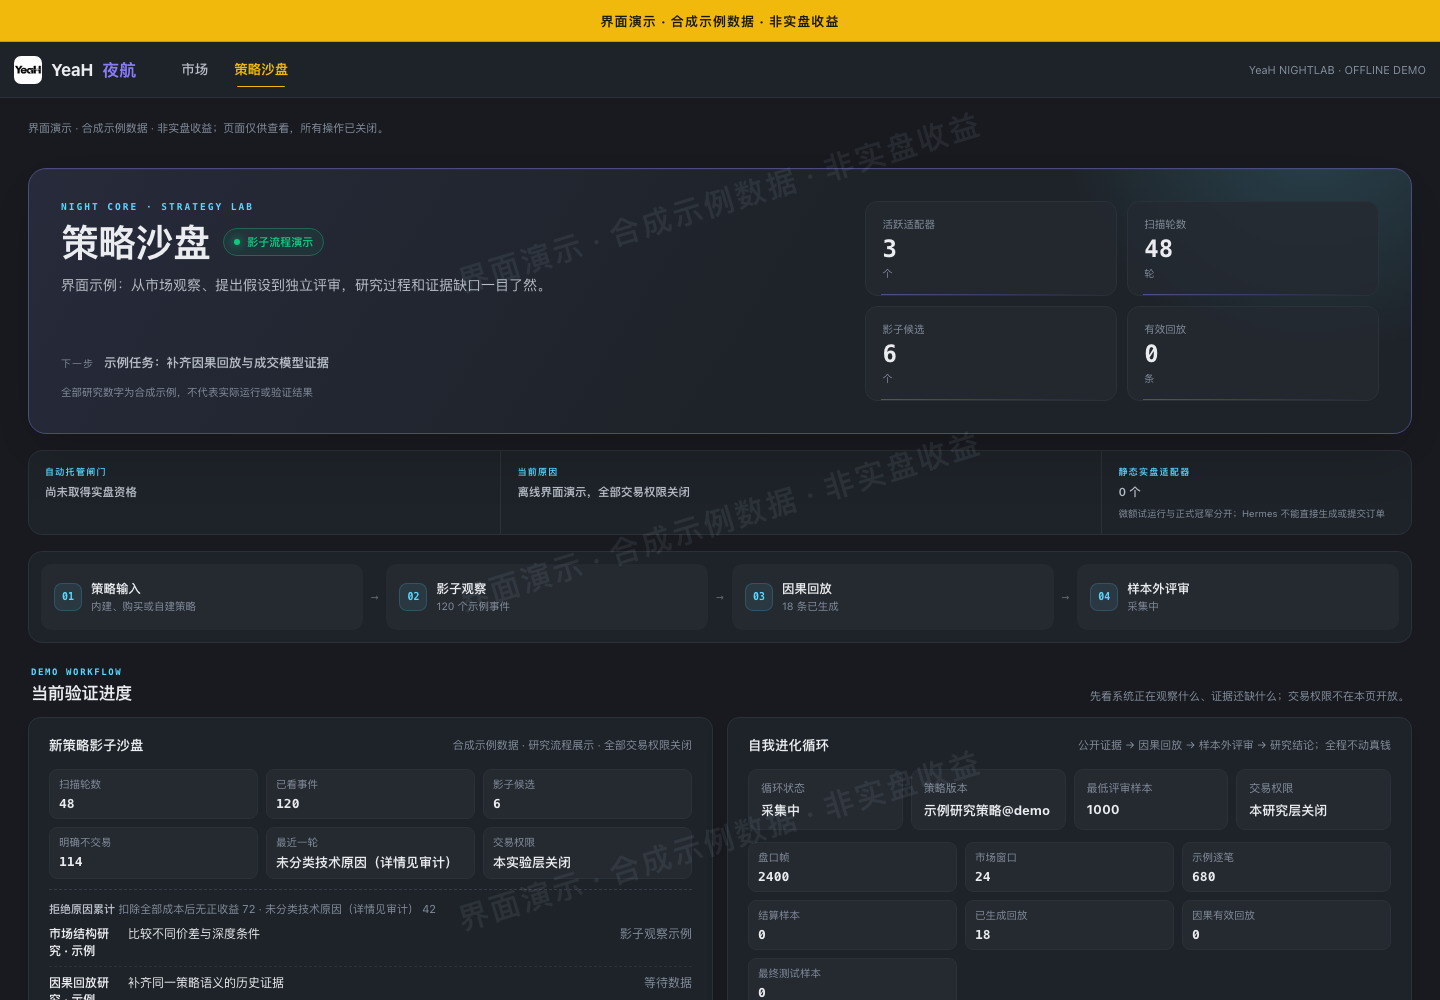Select the 市场结构研究 示例 row
This screenshot has width=1440, height=1000.
tap(370, 942)
